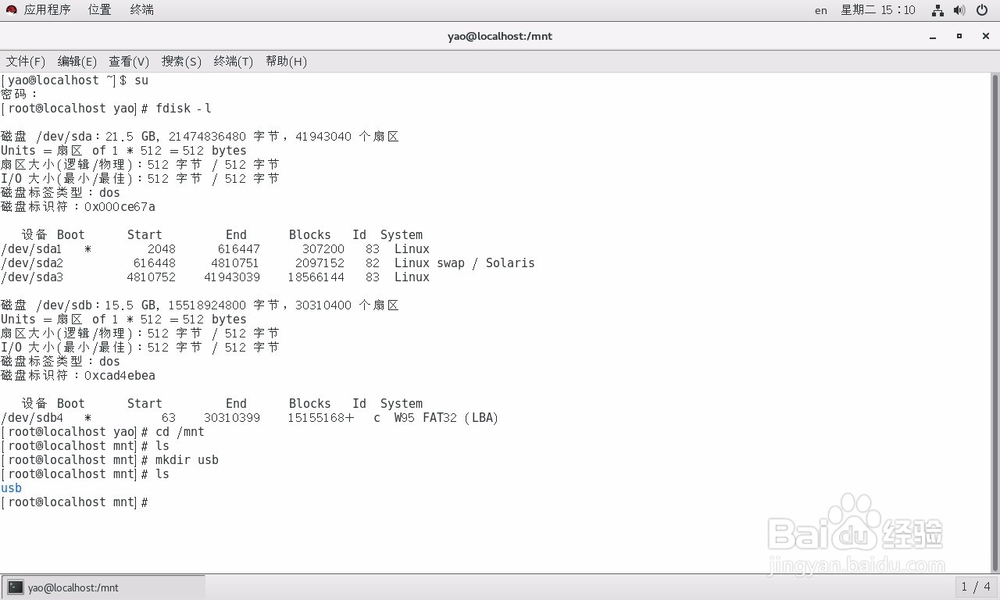The height and width of the screenshot is (600, 1000).
Task: Click disk identifier 0x000ce67a
Action: click(x=120, y=207)
